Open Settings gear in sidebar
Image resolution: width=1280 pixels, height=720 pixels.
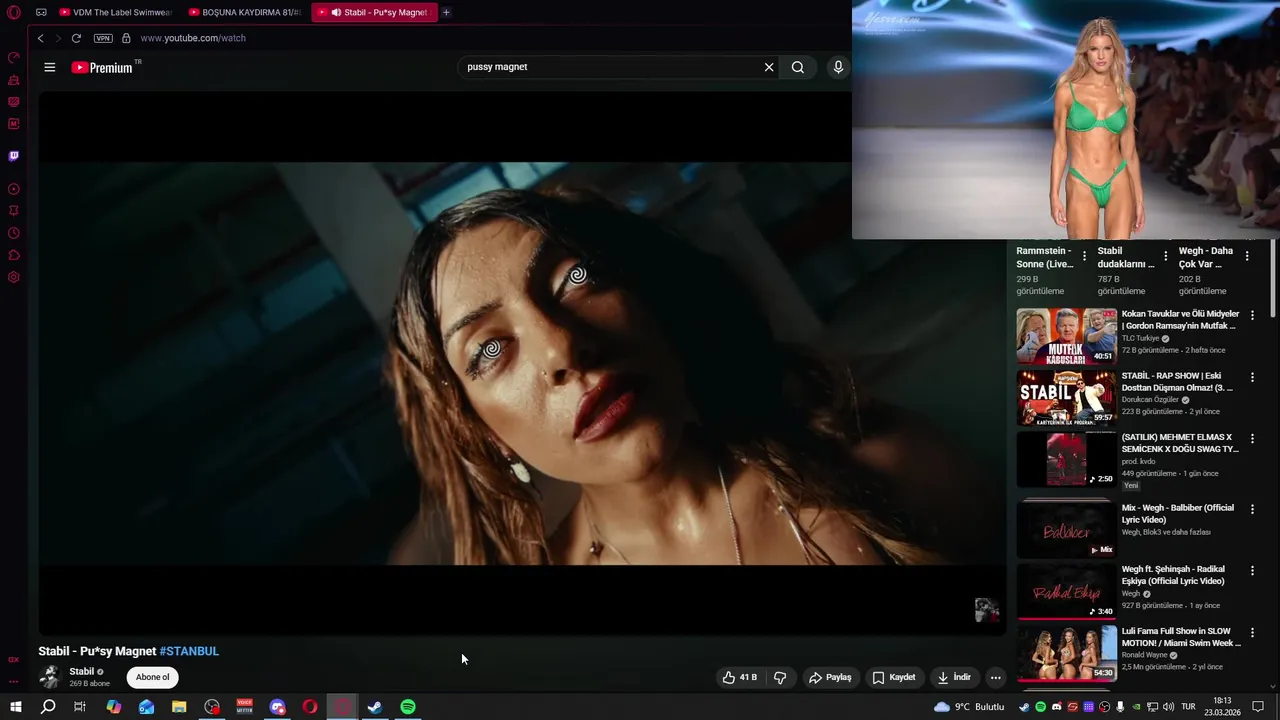[14, 277]
